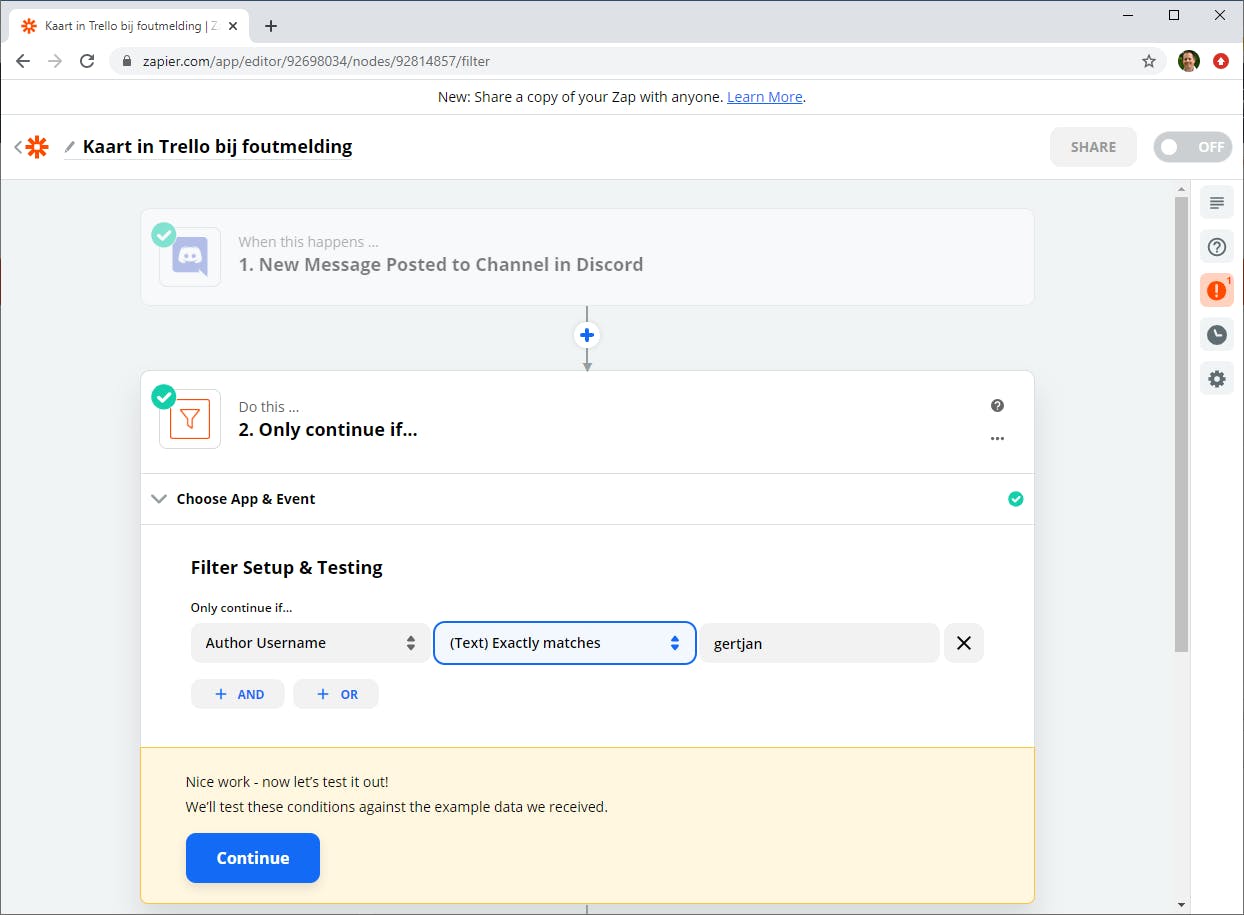The image size is (1244, 915).
Task: Follow the Learn More link
Action: coord(765,97)
